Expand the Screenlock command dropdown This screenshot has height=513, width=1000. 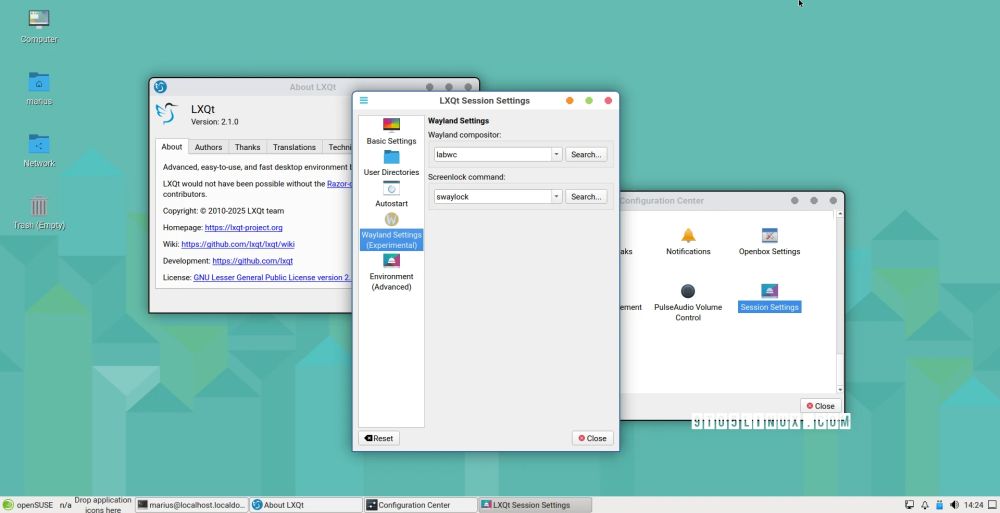coord(556,197)
